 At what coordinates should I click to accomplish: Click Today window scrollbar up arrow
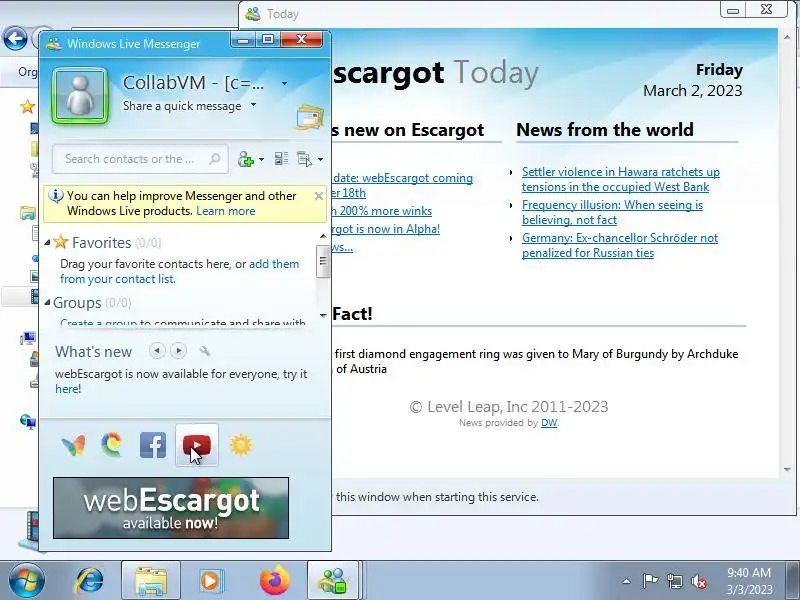[x=787, y=37]
